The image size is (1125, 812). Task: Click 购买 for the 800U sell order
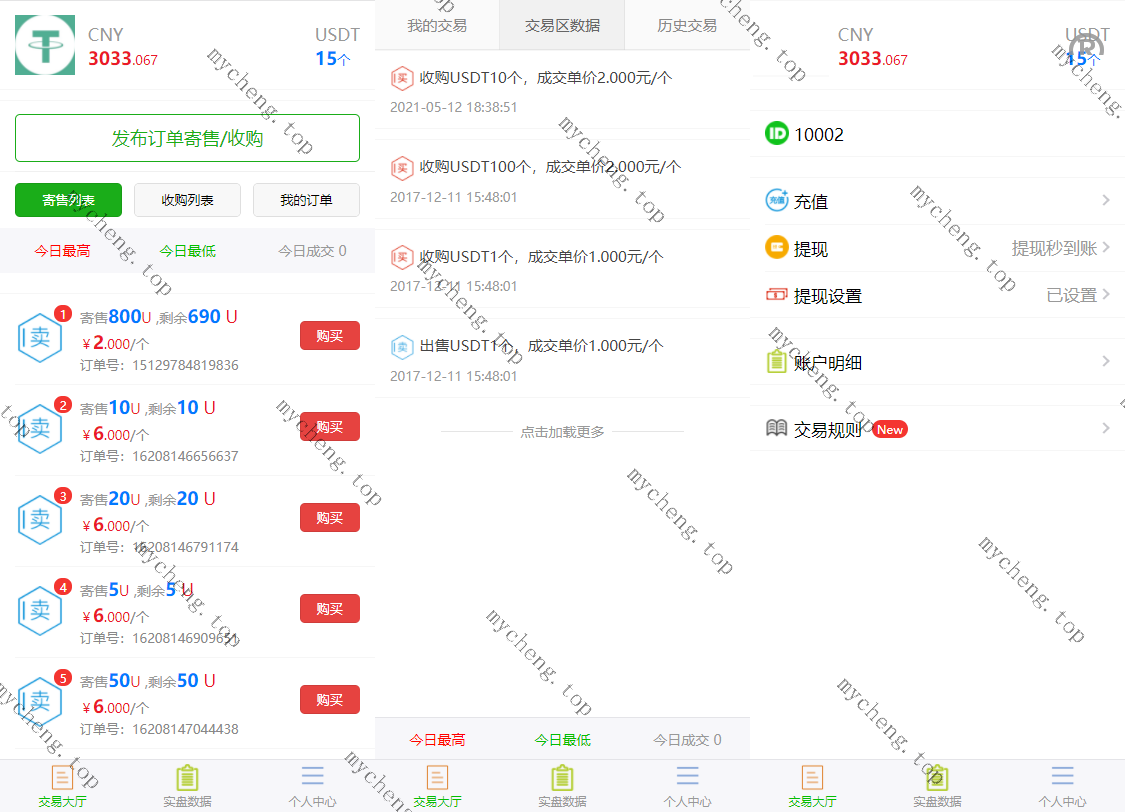[329, 336]
